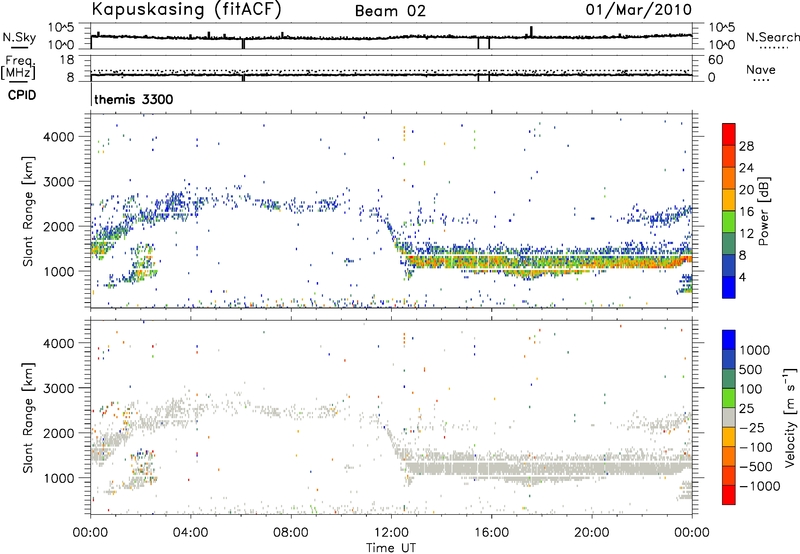
Task: Click the left '10^5' noise axis value
Action: 61,27
